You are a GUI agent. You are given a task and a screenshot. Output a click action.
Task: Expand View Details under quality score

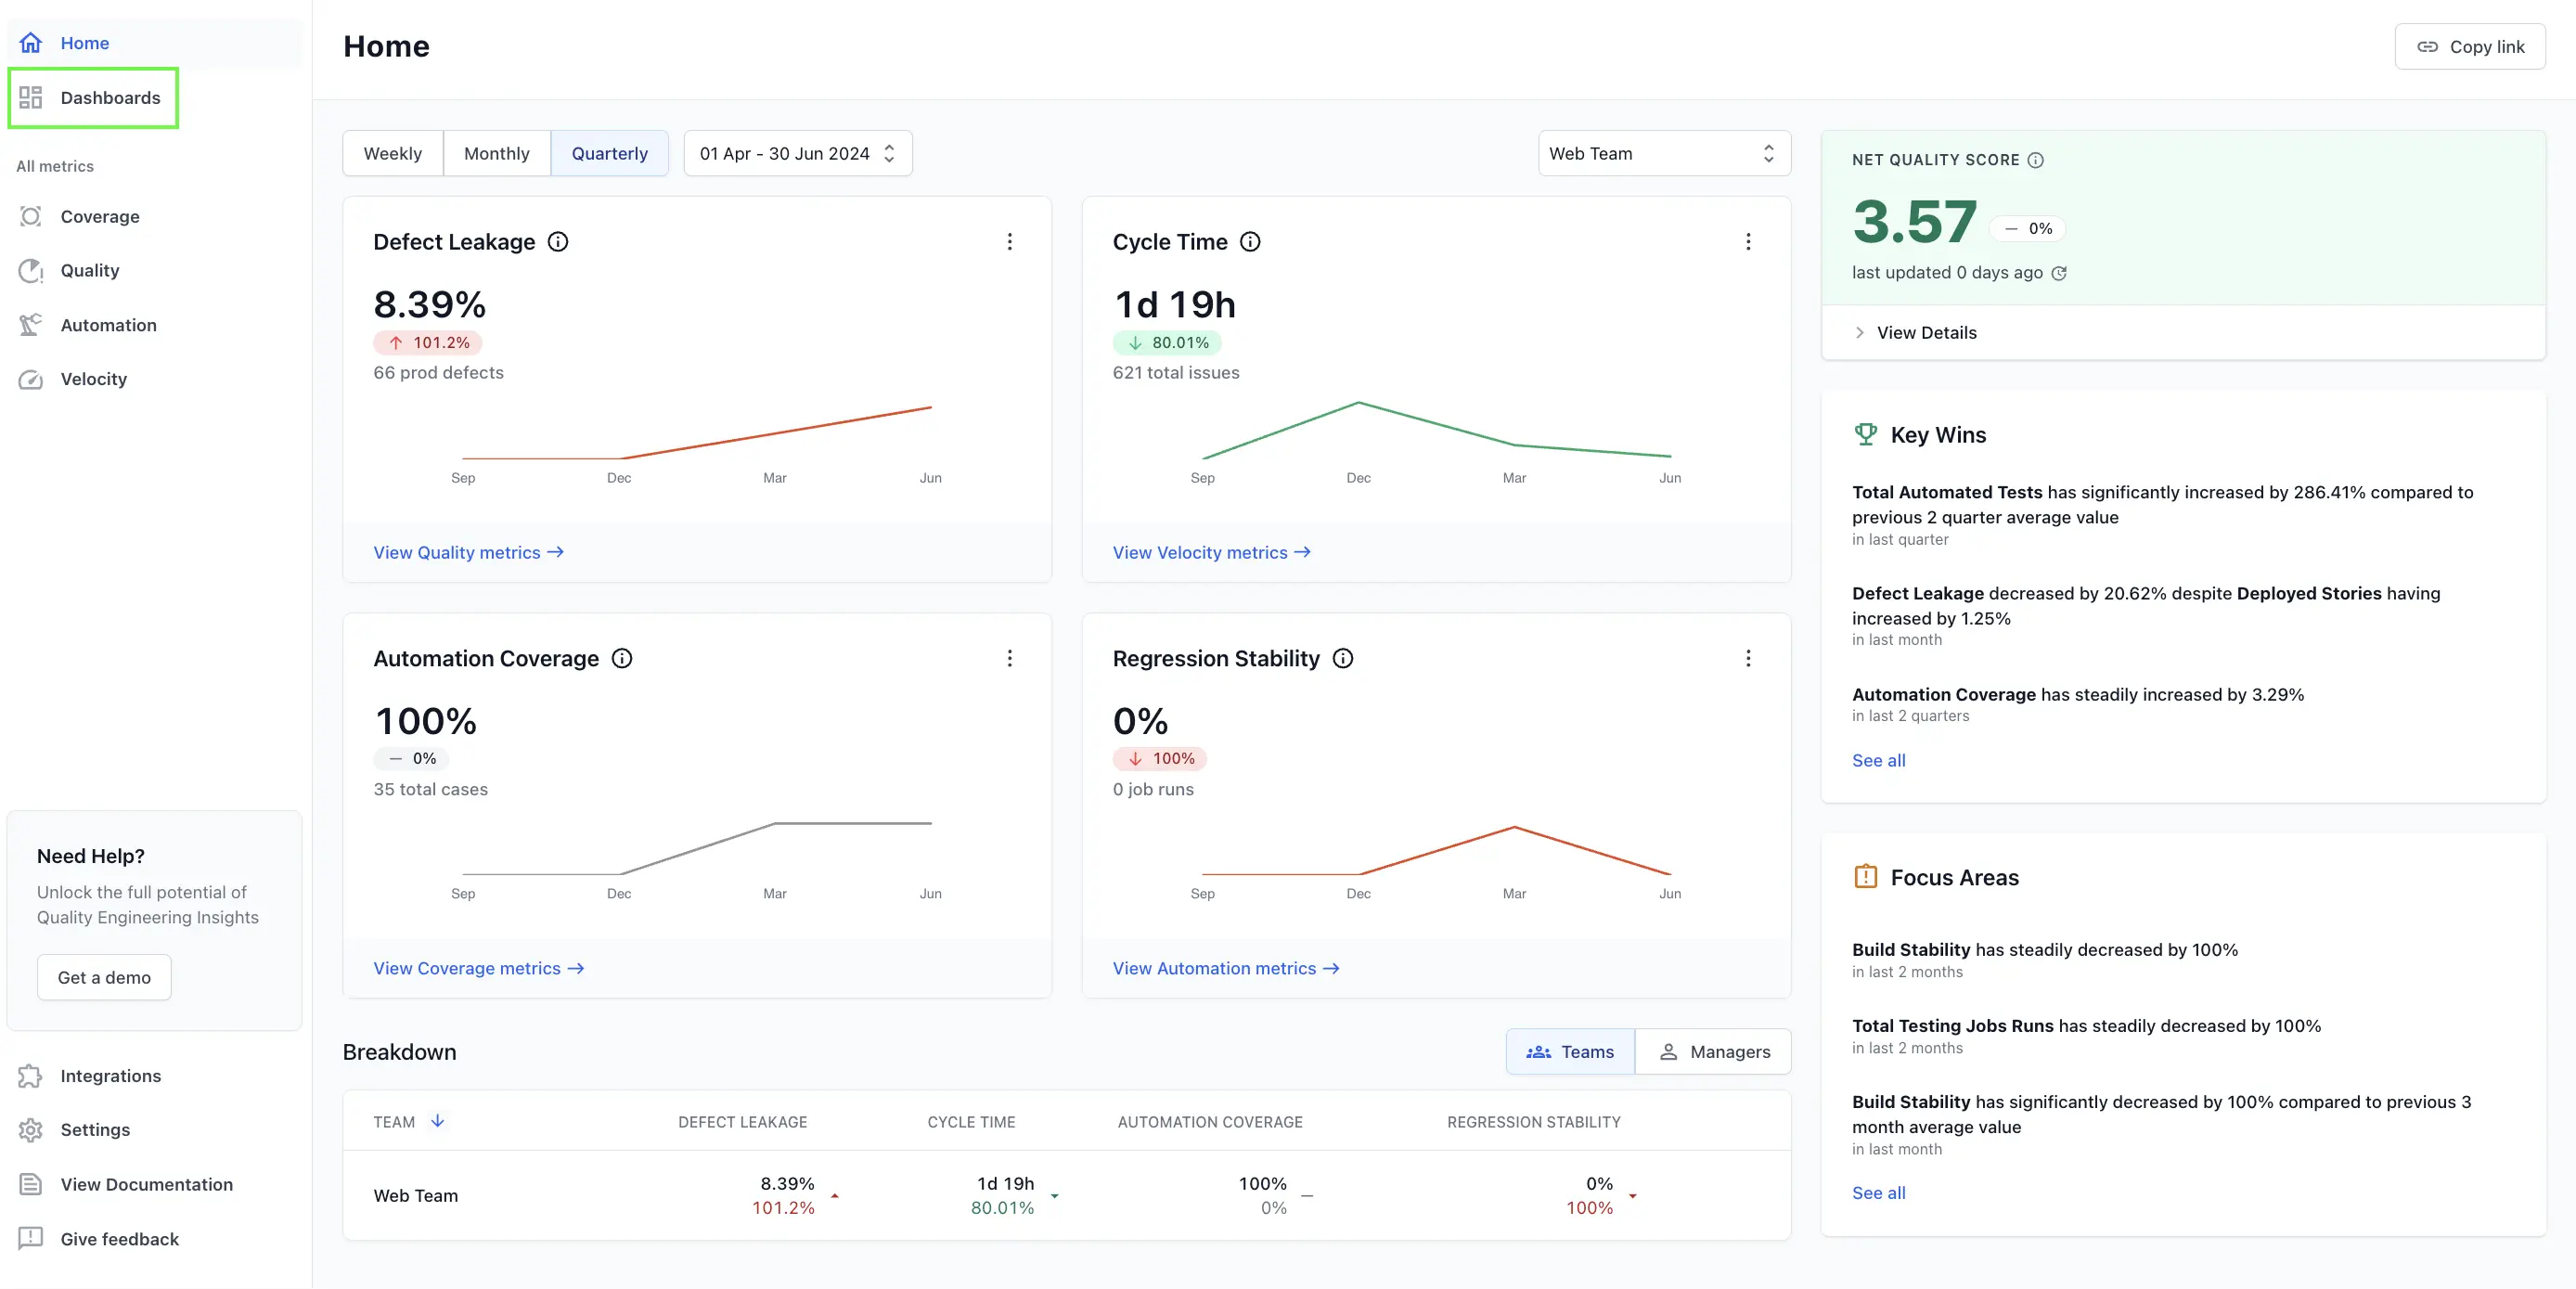(1924, 333)
